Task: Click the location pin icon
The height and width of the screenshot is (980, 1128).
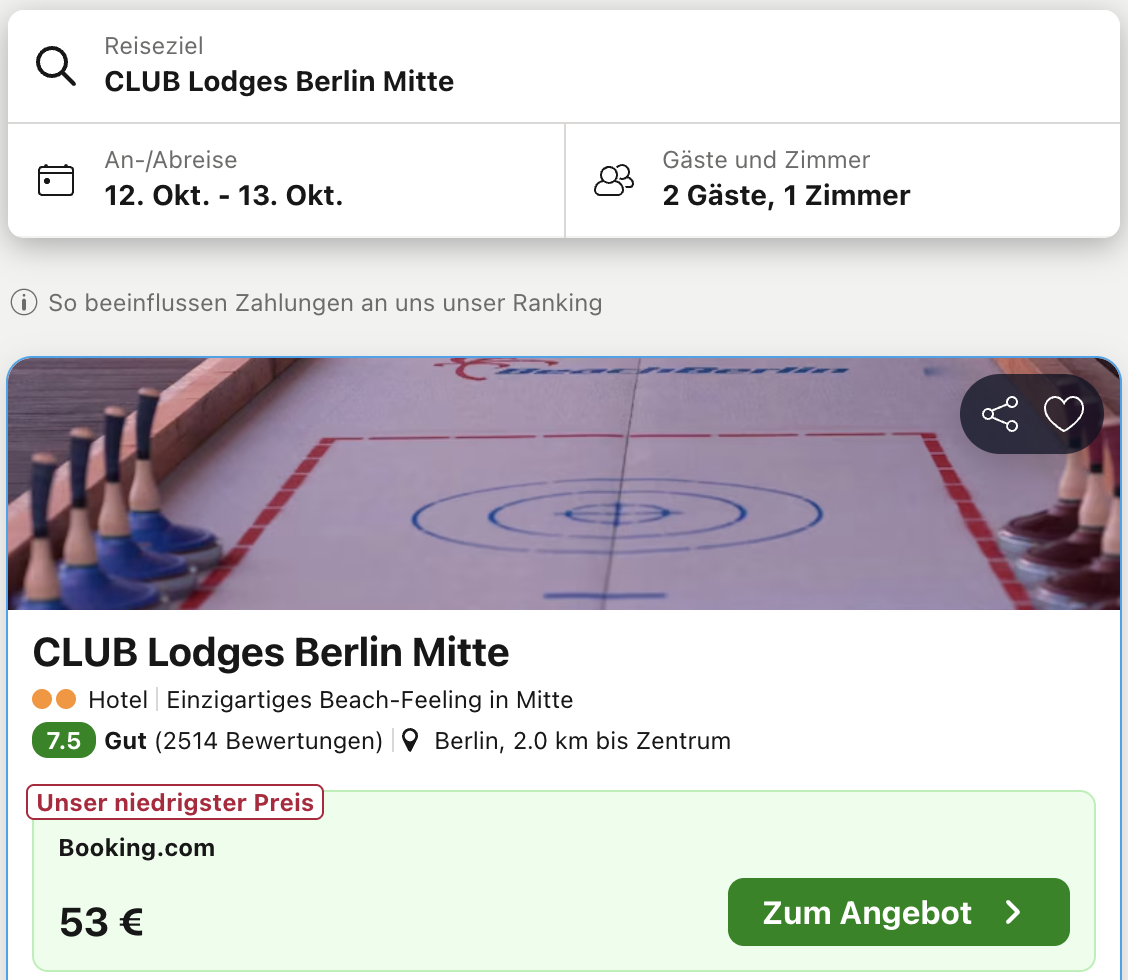Action: coord(409,741)
